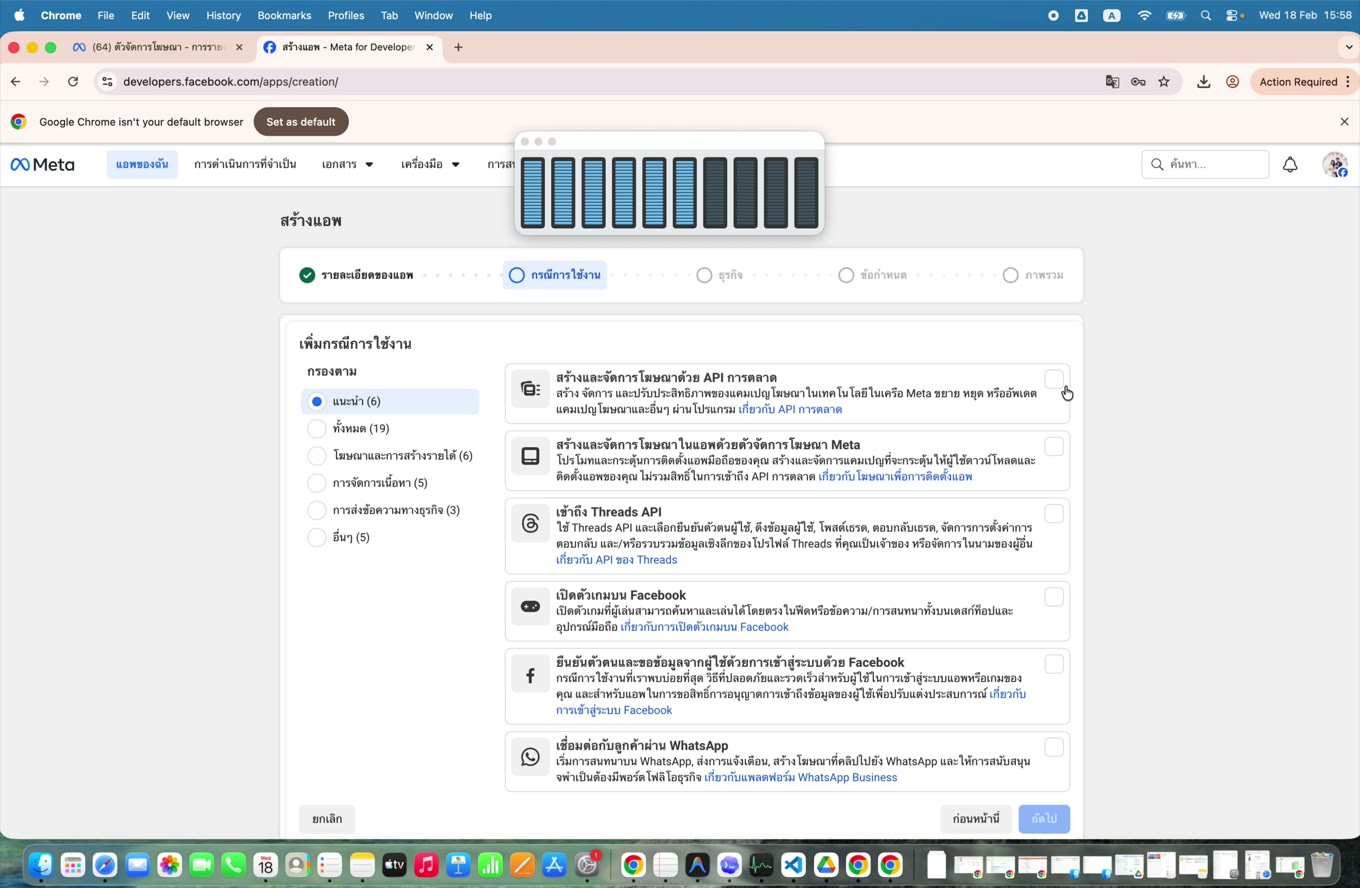Click the game controller icon
This screenshot has width=1360, height=888.
coord(530,606)
